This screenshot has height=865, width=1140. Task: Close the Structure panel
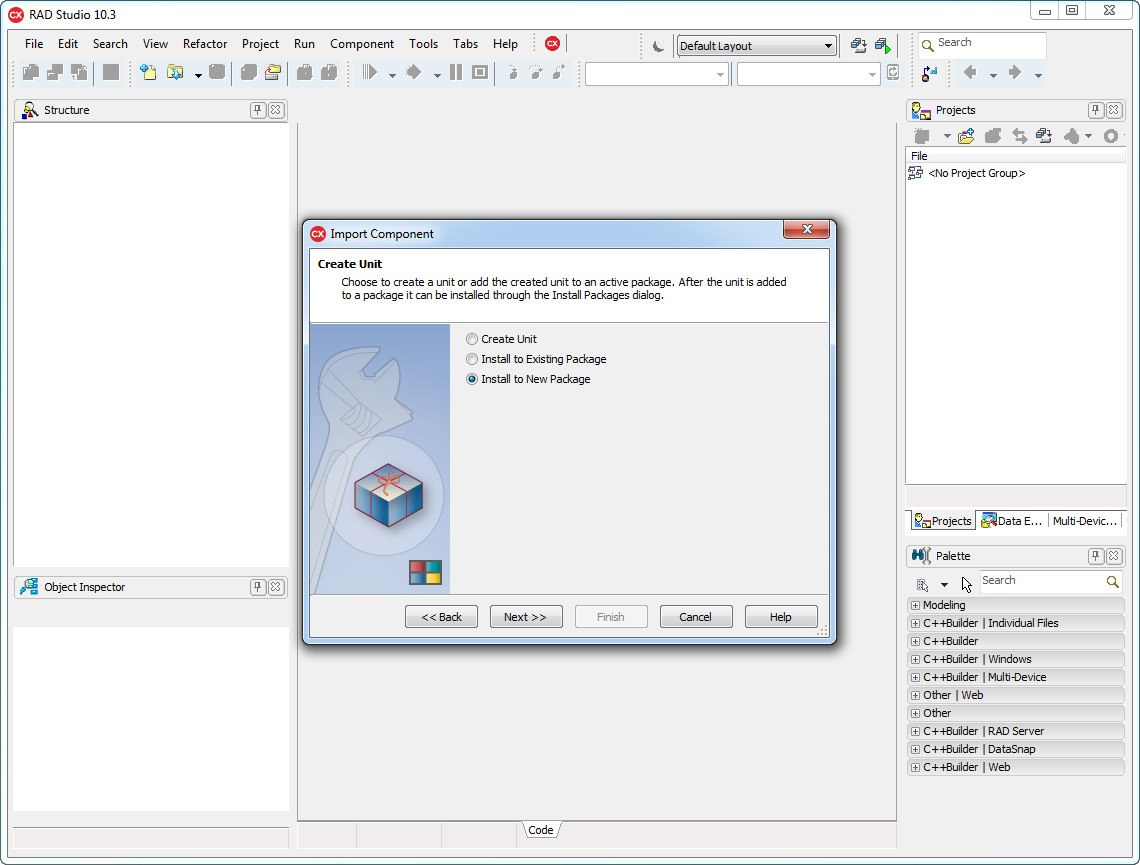[276, 110]
